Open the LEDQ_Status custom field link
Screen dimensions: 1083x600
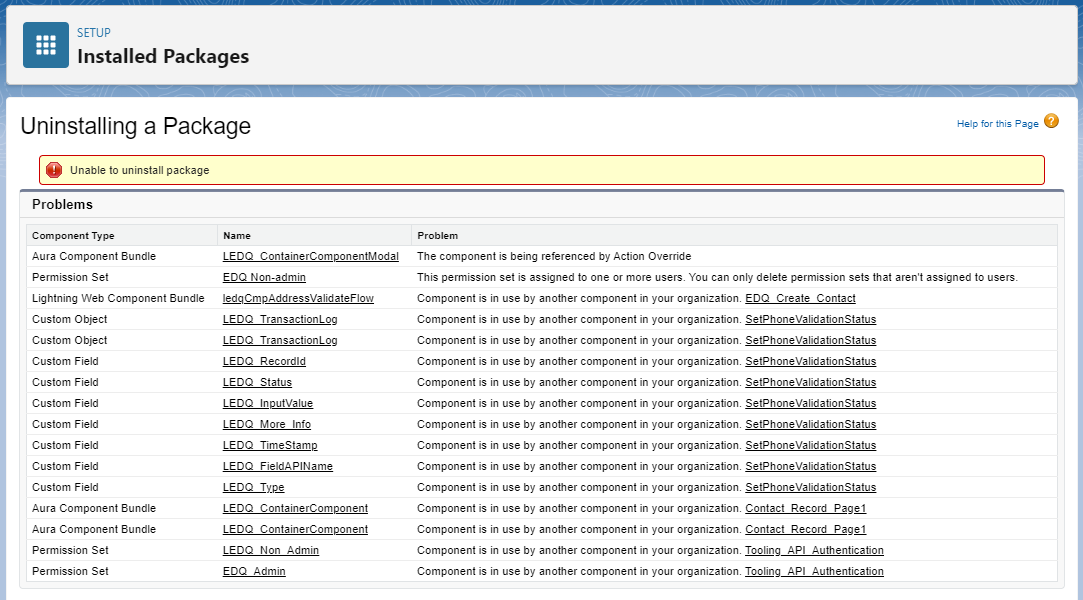(257, 382)
